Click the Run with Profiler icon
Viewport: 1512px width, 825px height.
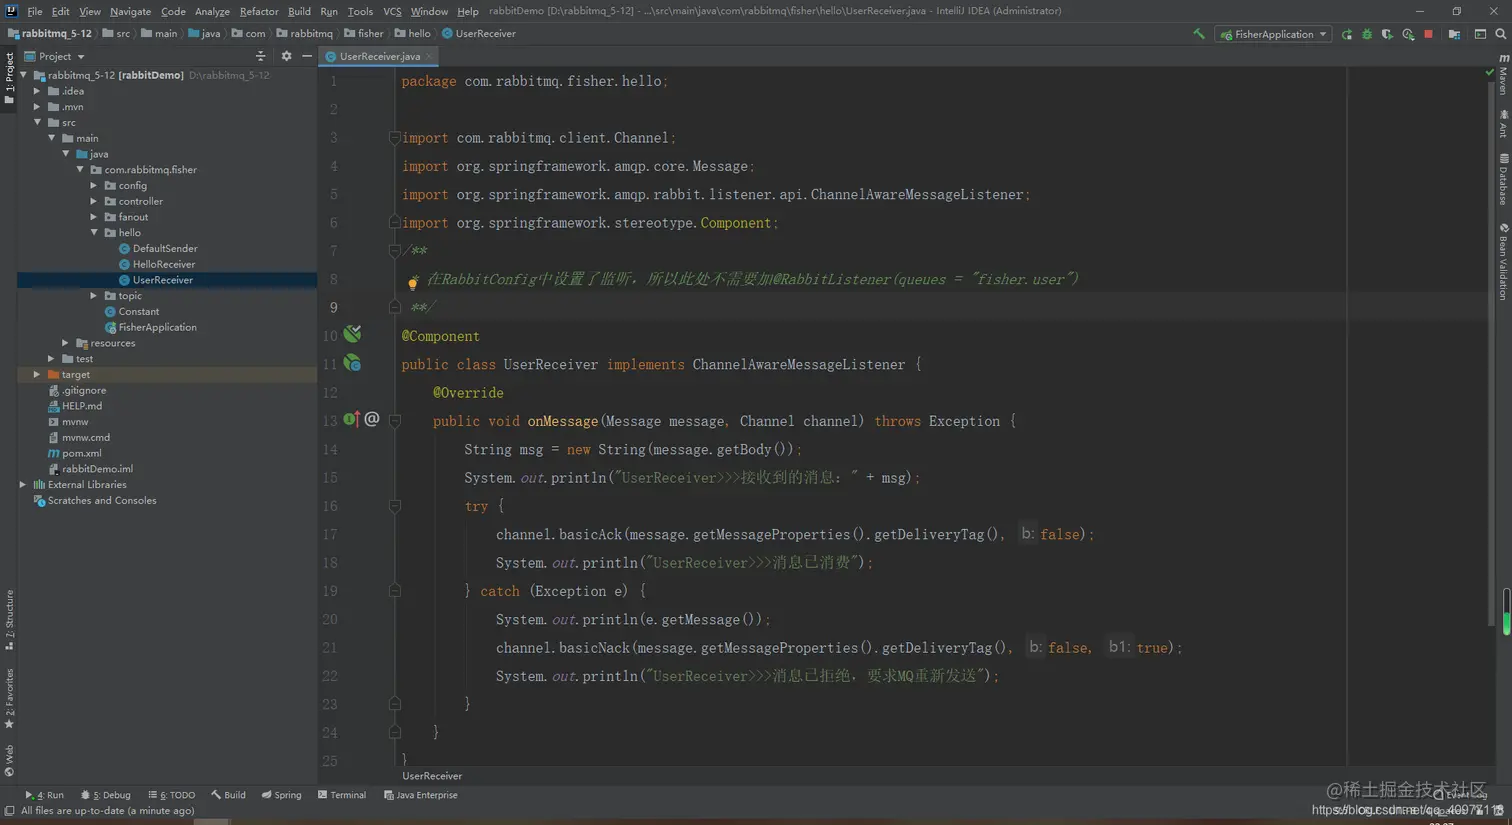coord(1408,34)
